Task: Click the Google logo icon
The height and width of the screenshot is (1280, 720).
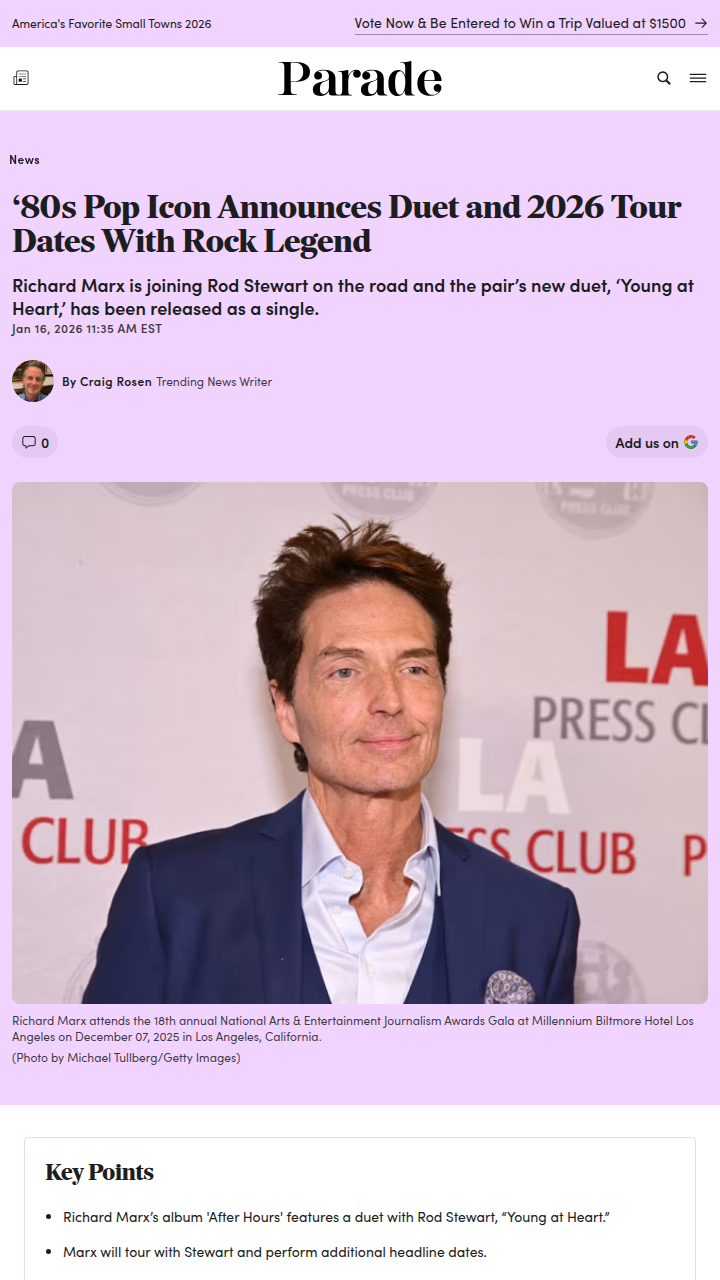Action: tap(691, 442)
